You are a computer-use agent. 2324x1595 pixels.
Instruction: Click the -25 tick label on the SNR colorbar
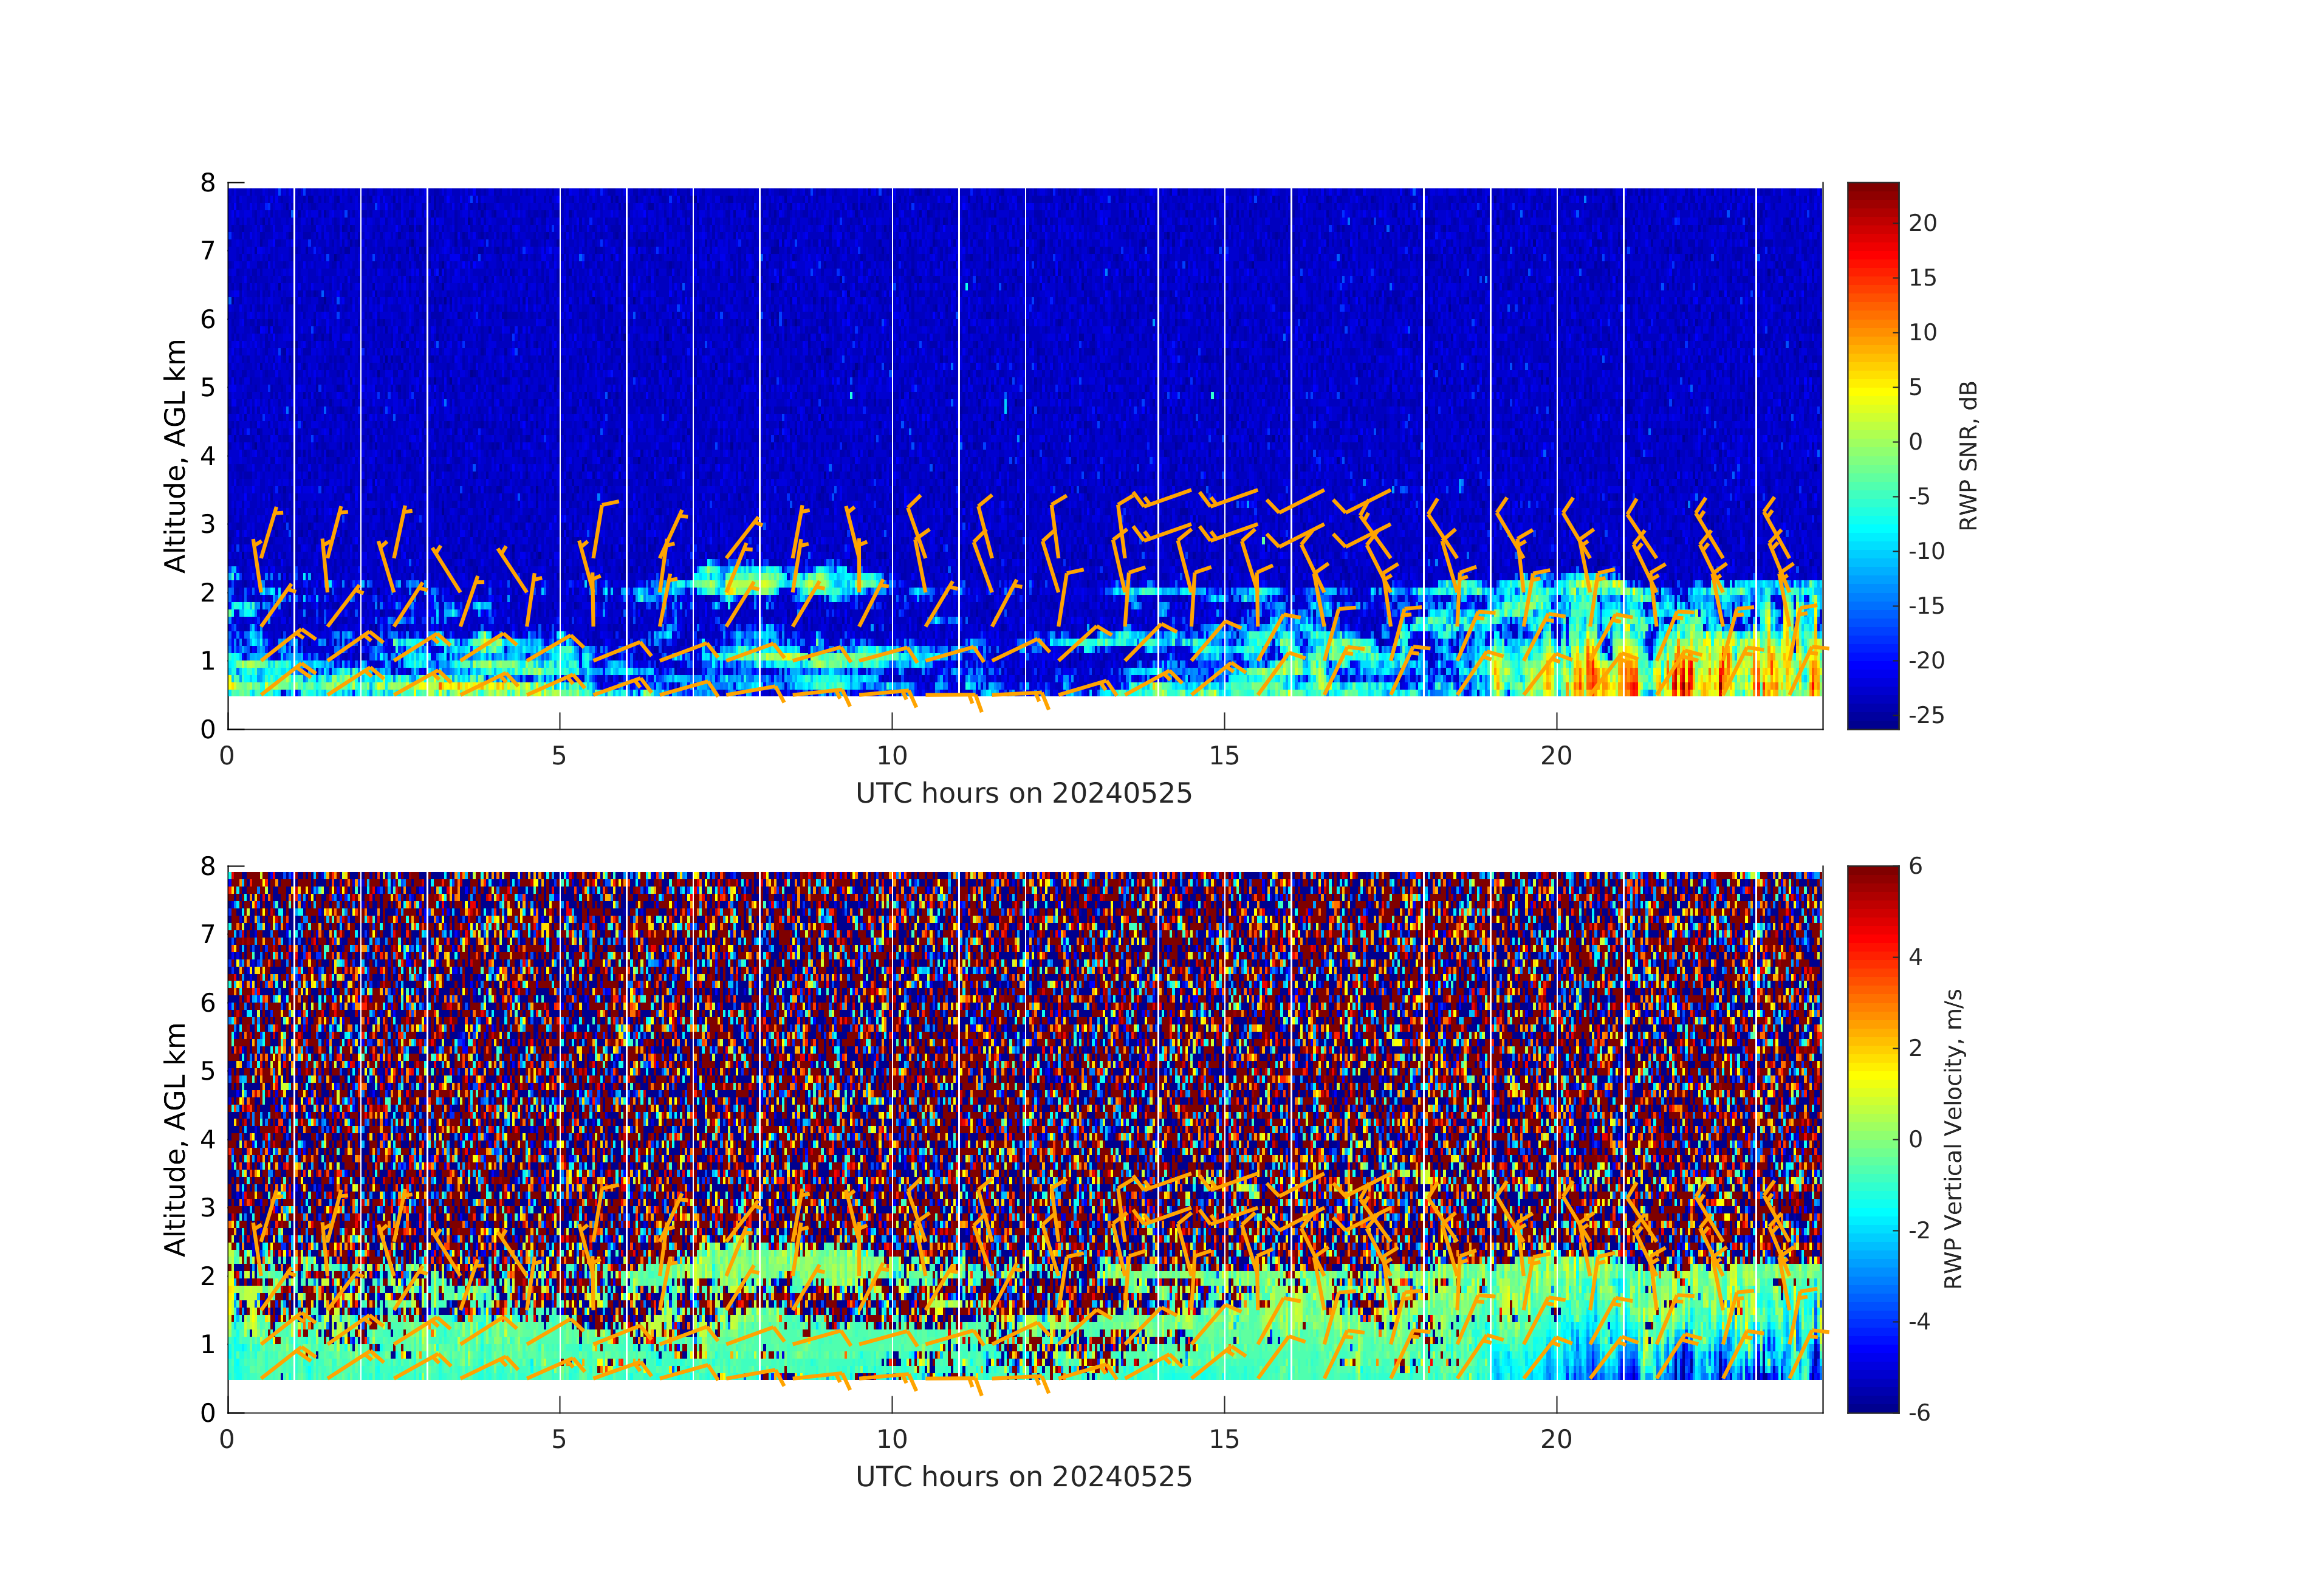(1926, 715)
